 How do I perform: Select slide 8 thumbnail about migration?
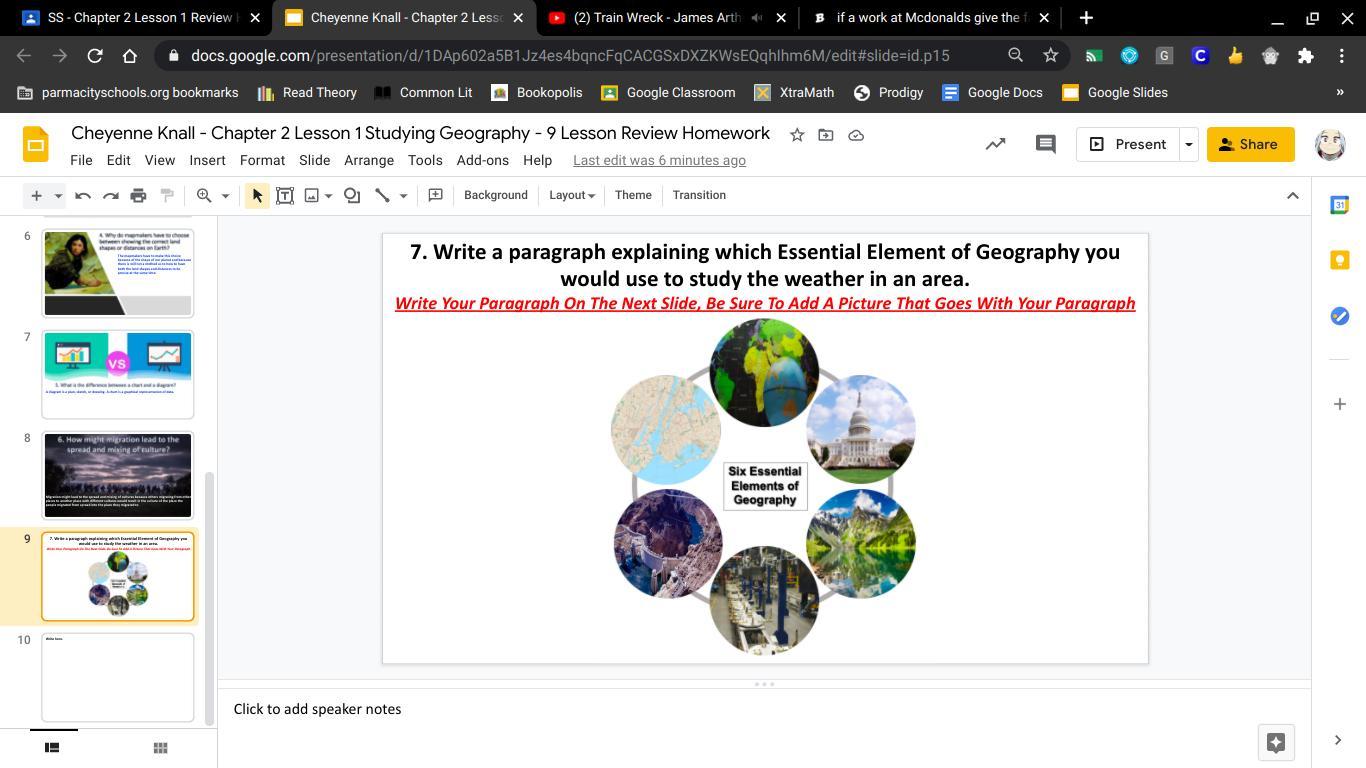click(x=118, y=475)
